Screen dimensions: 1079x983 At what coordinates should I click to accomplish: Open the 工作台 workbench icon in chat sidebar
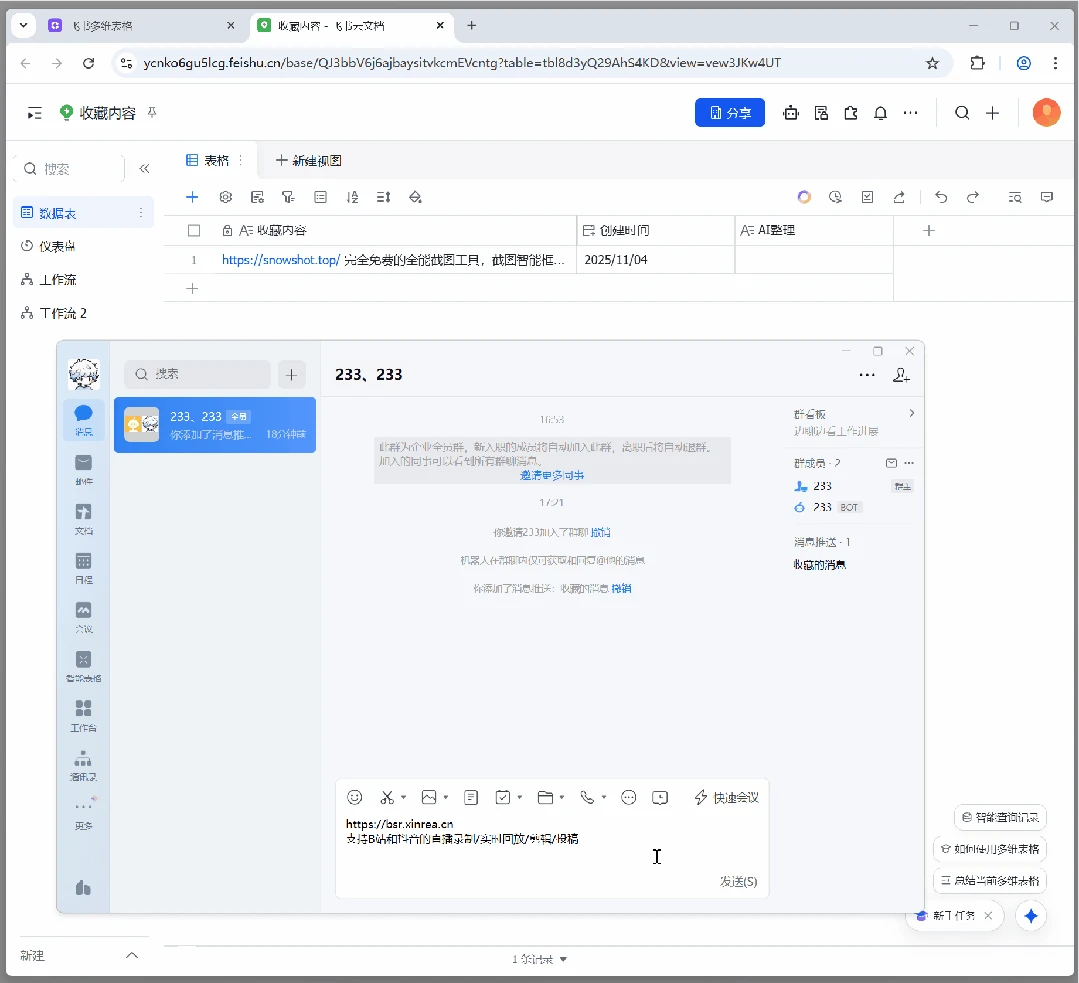(83, 715)
